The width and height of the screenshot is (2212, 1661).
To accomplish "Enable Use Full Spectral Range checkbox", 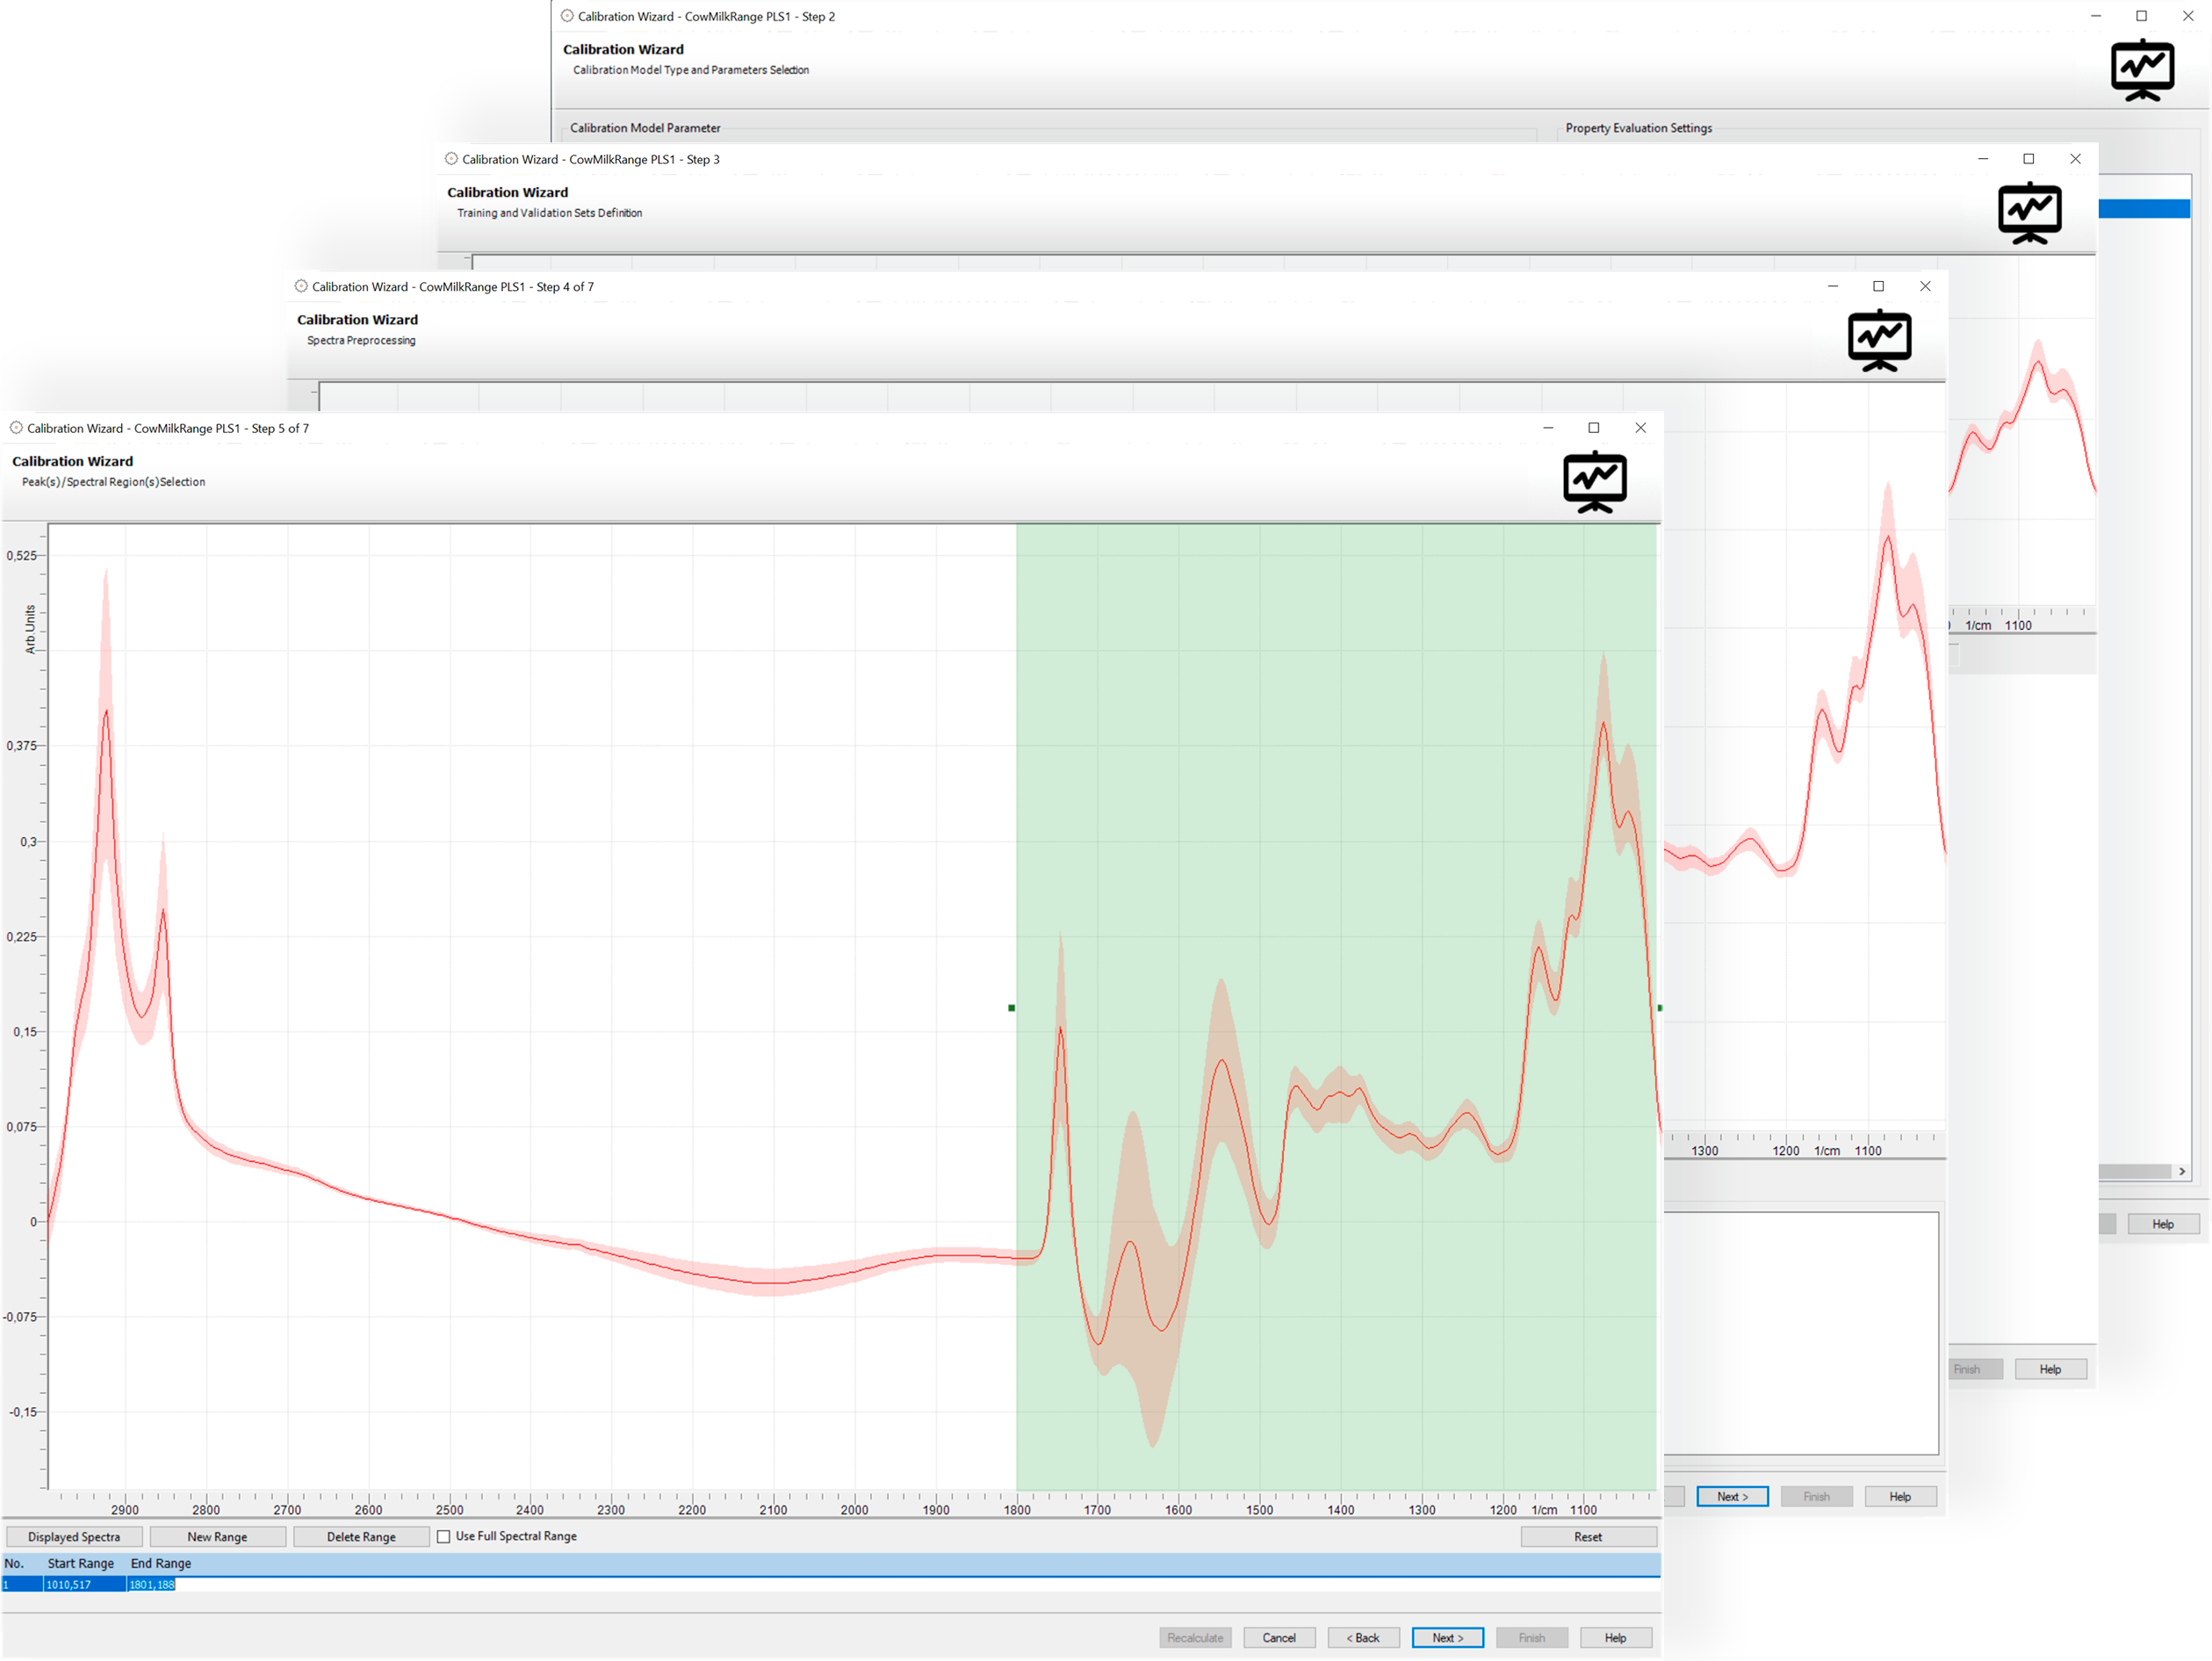I will pos(443,1537).
